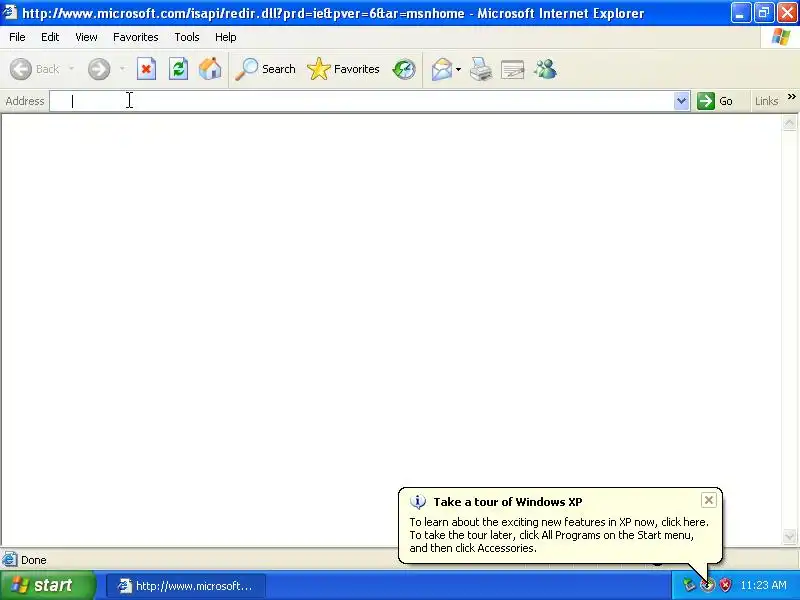Screen dimensions: 800x600
Task: Click the status bar IE page icon
Action: (x=10, y=560)
